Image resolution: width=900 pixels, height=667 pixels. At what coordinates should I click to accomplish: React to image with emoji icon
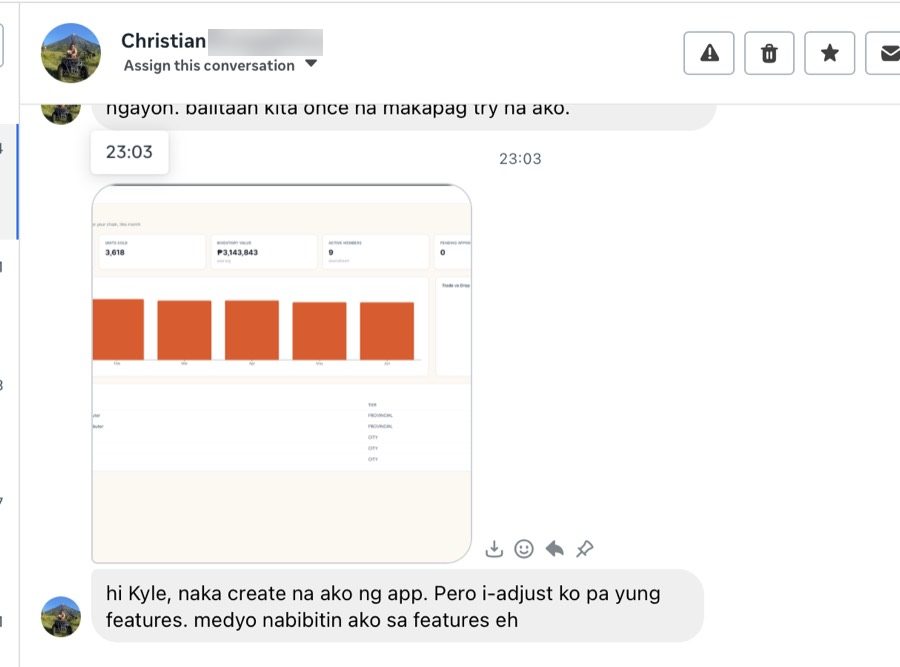(523, 549)
